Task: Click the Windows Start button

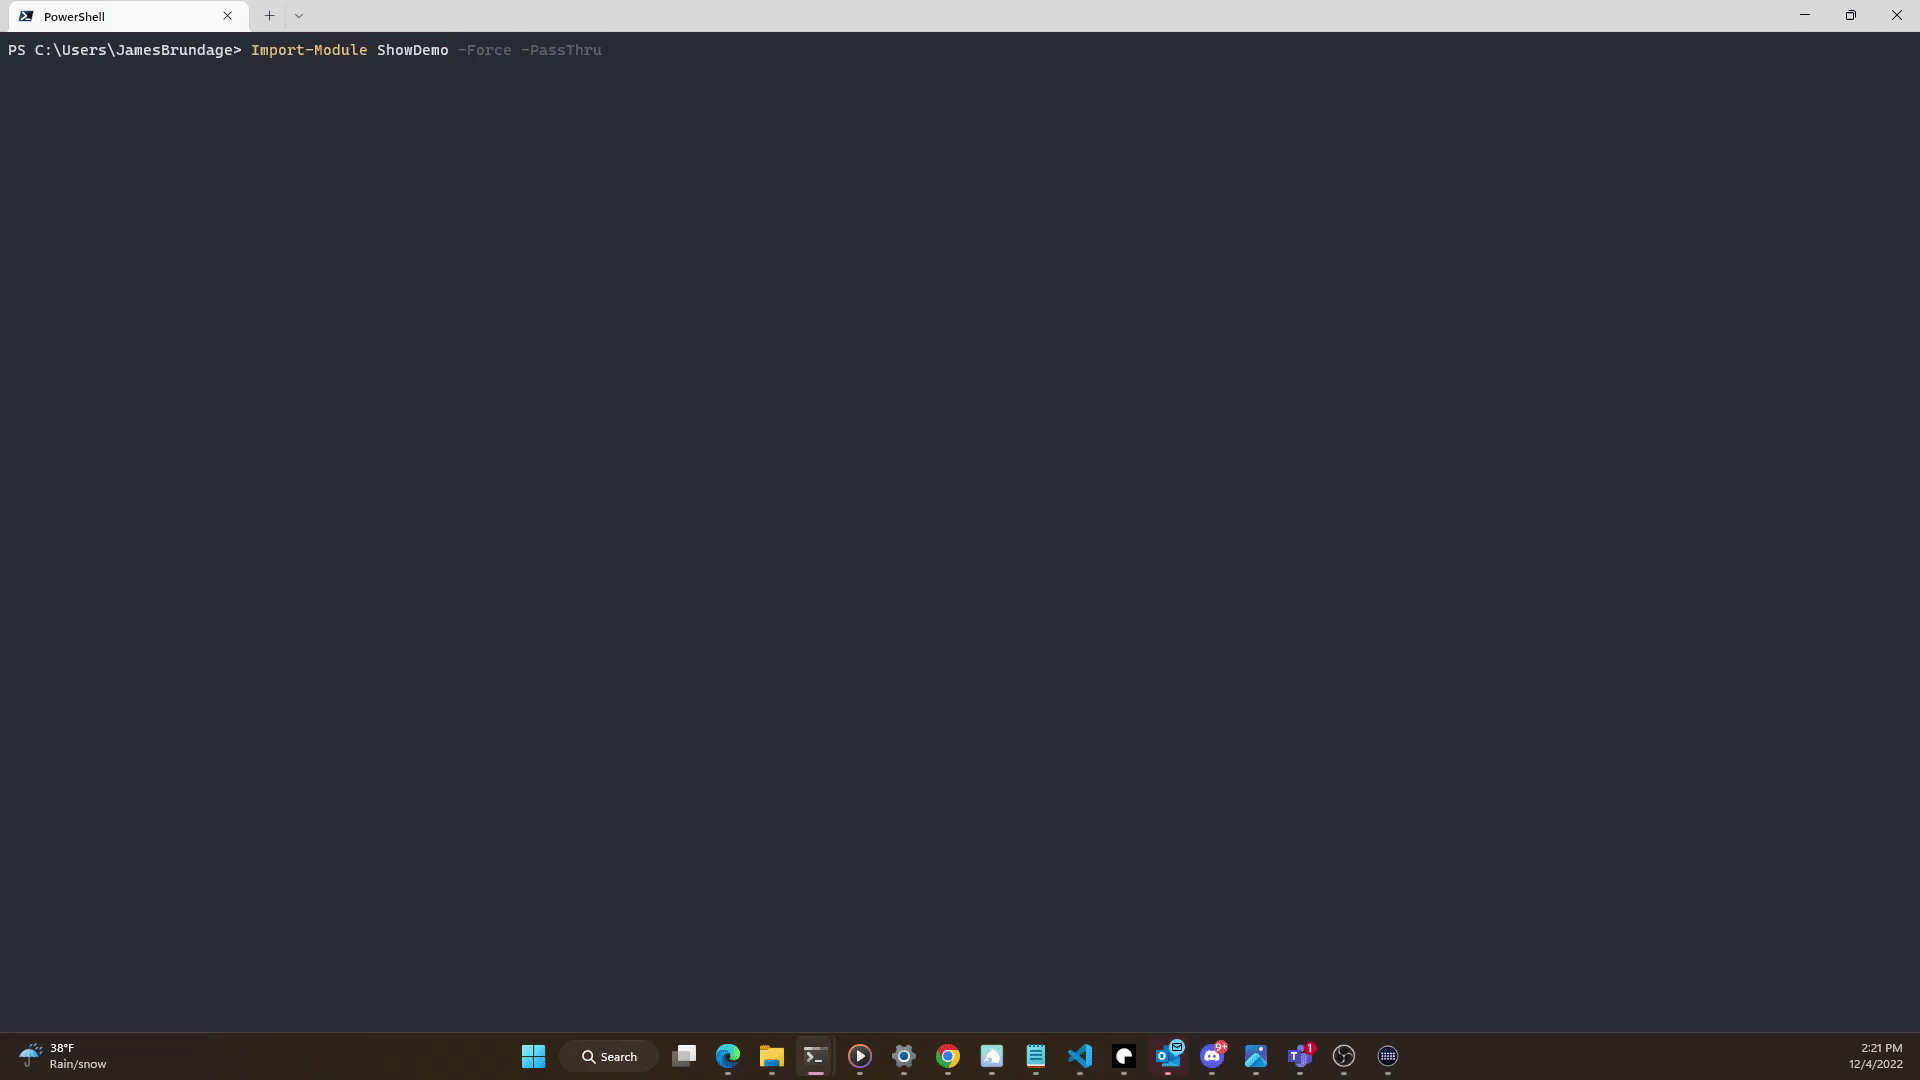Action: point(534,1055)
